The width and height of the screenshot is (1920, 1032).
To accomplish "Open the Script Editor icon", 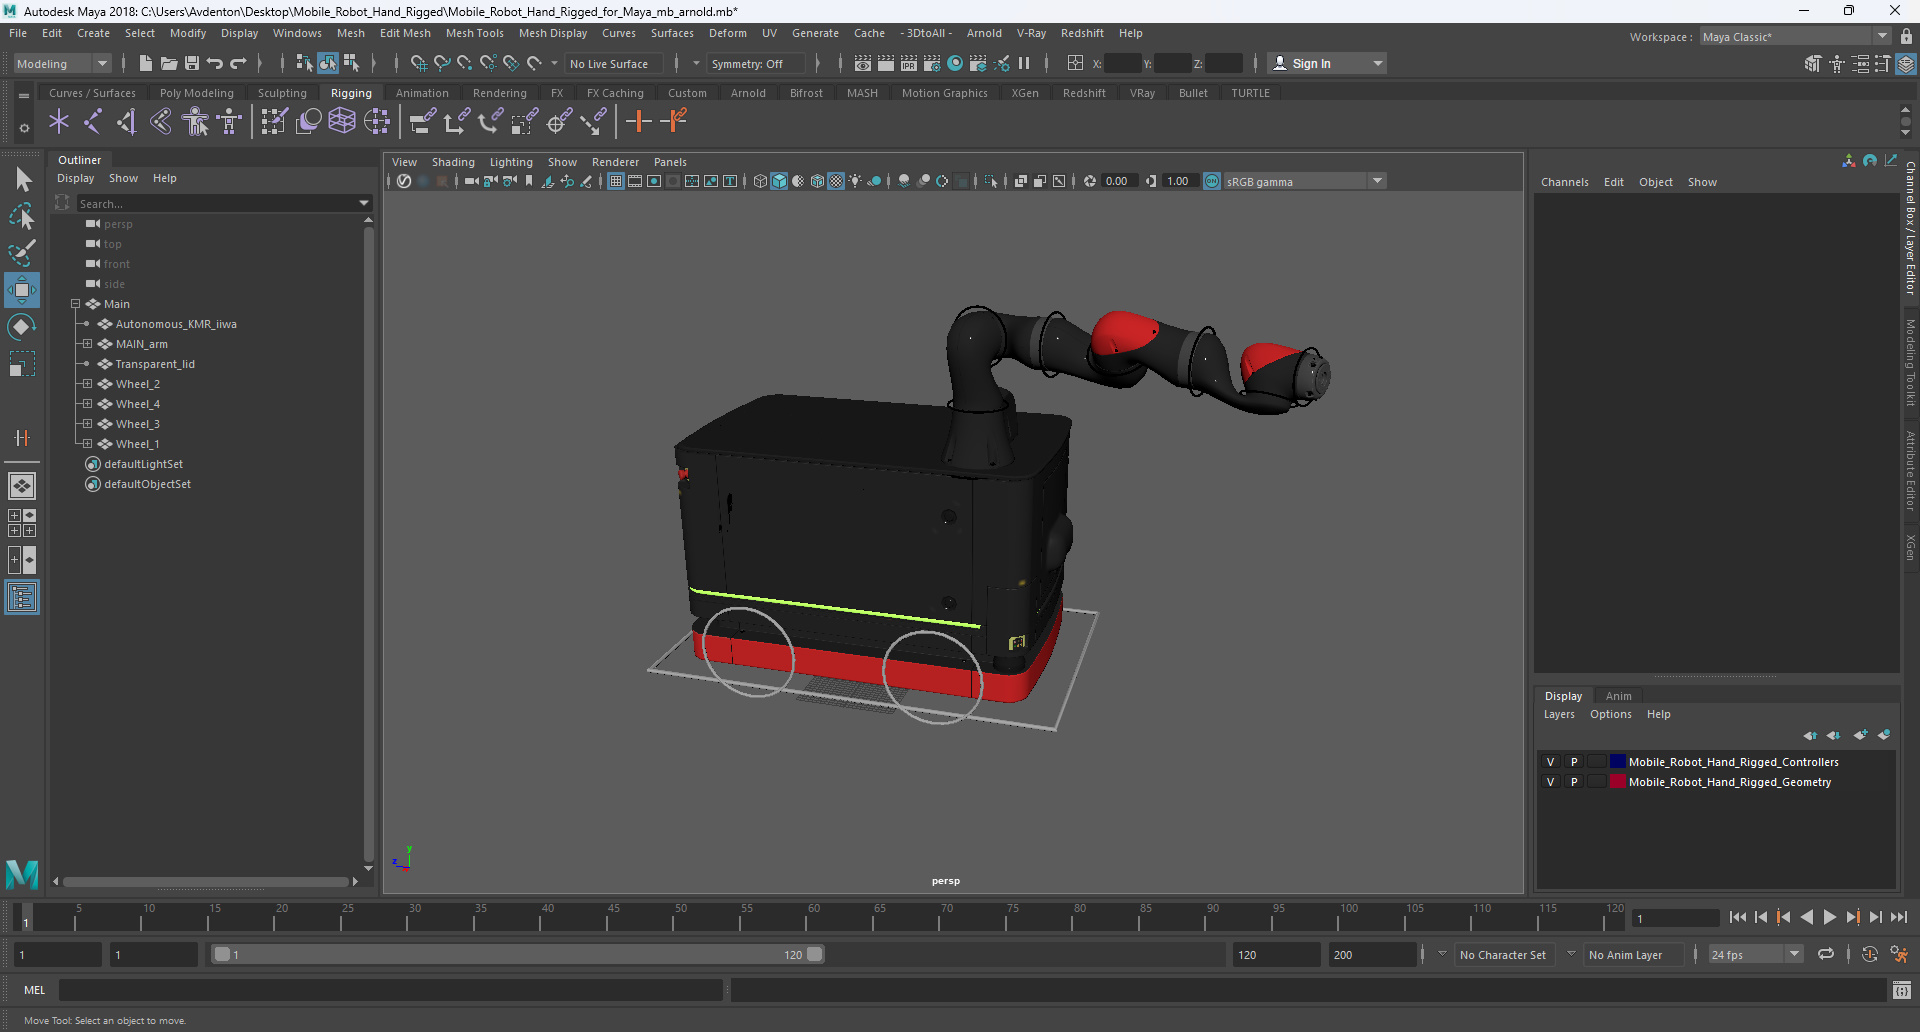I will click(1902, 990).
